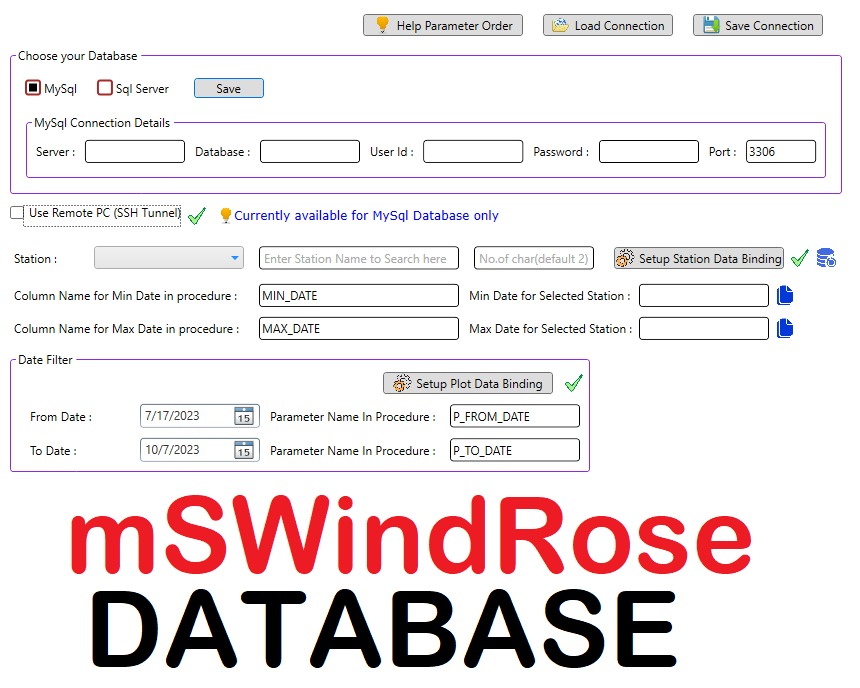
Task: Click the No.of char(default 2) field
Action: 534,258
